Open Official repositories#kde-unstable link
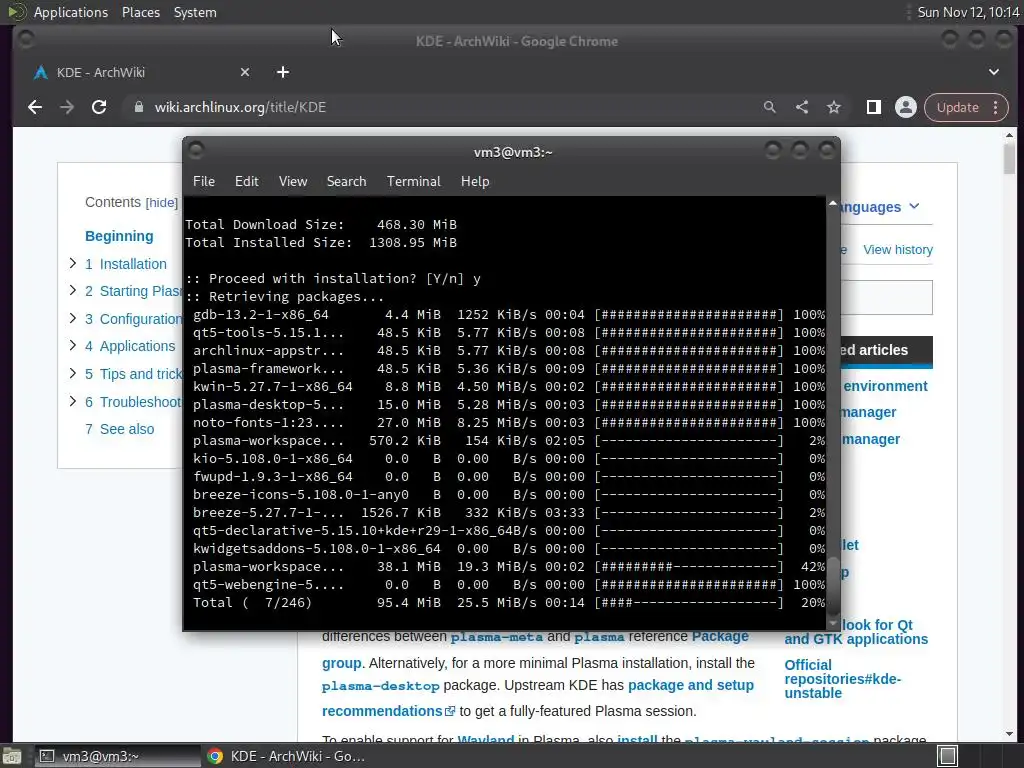The image size is (1024, 768). [842, 679]
